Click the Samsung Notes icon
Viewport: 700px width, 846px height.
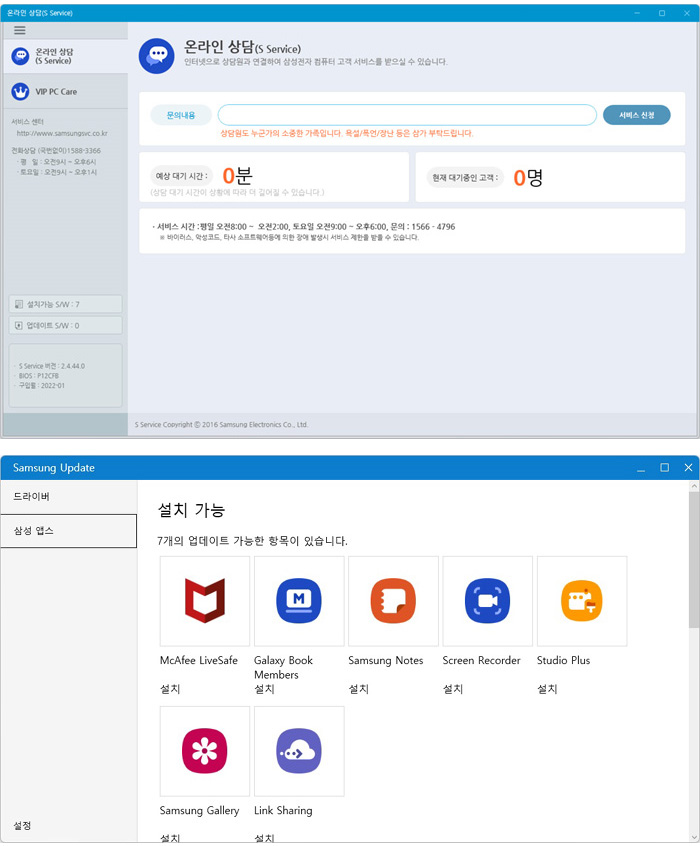pyautogui.click(x=393, y=601)
